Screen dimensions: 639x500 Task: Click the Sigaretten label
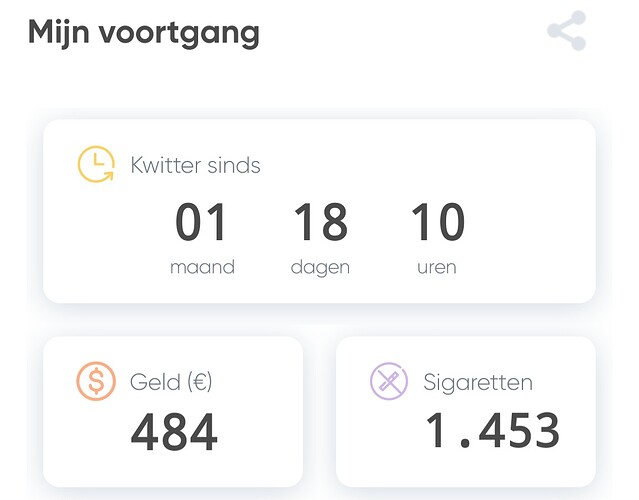click(x=478, y=382)
